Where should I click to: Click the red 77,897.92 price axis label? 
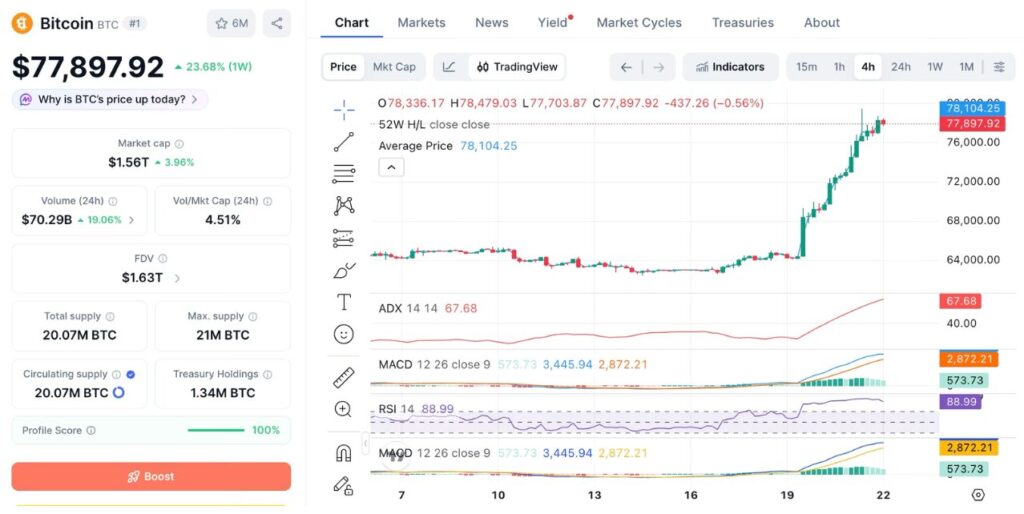[x=972, y=123]
